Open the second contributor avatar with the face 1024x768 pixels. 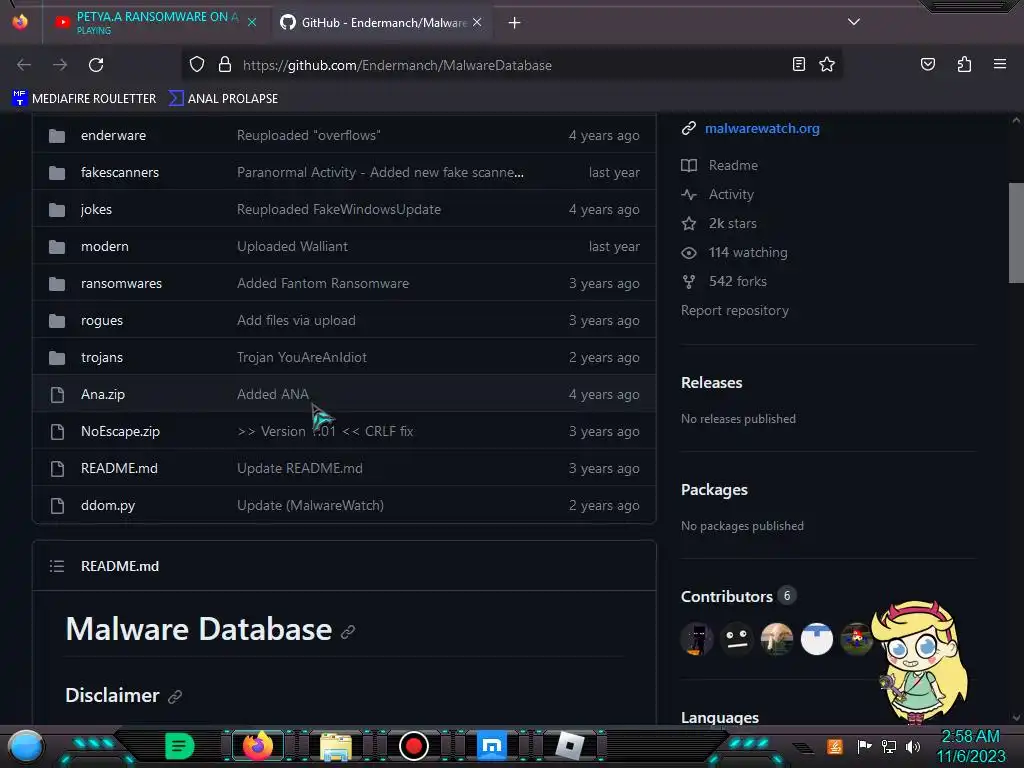737,639
